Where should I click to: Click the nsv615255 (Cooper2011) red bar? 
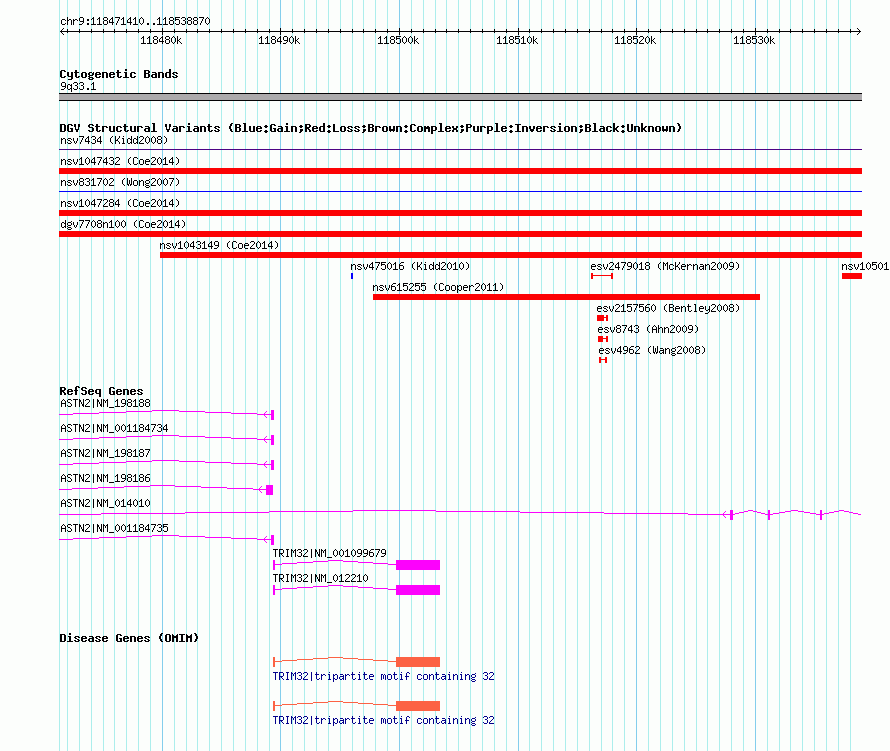[566, 297]
